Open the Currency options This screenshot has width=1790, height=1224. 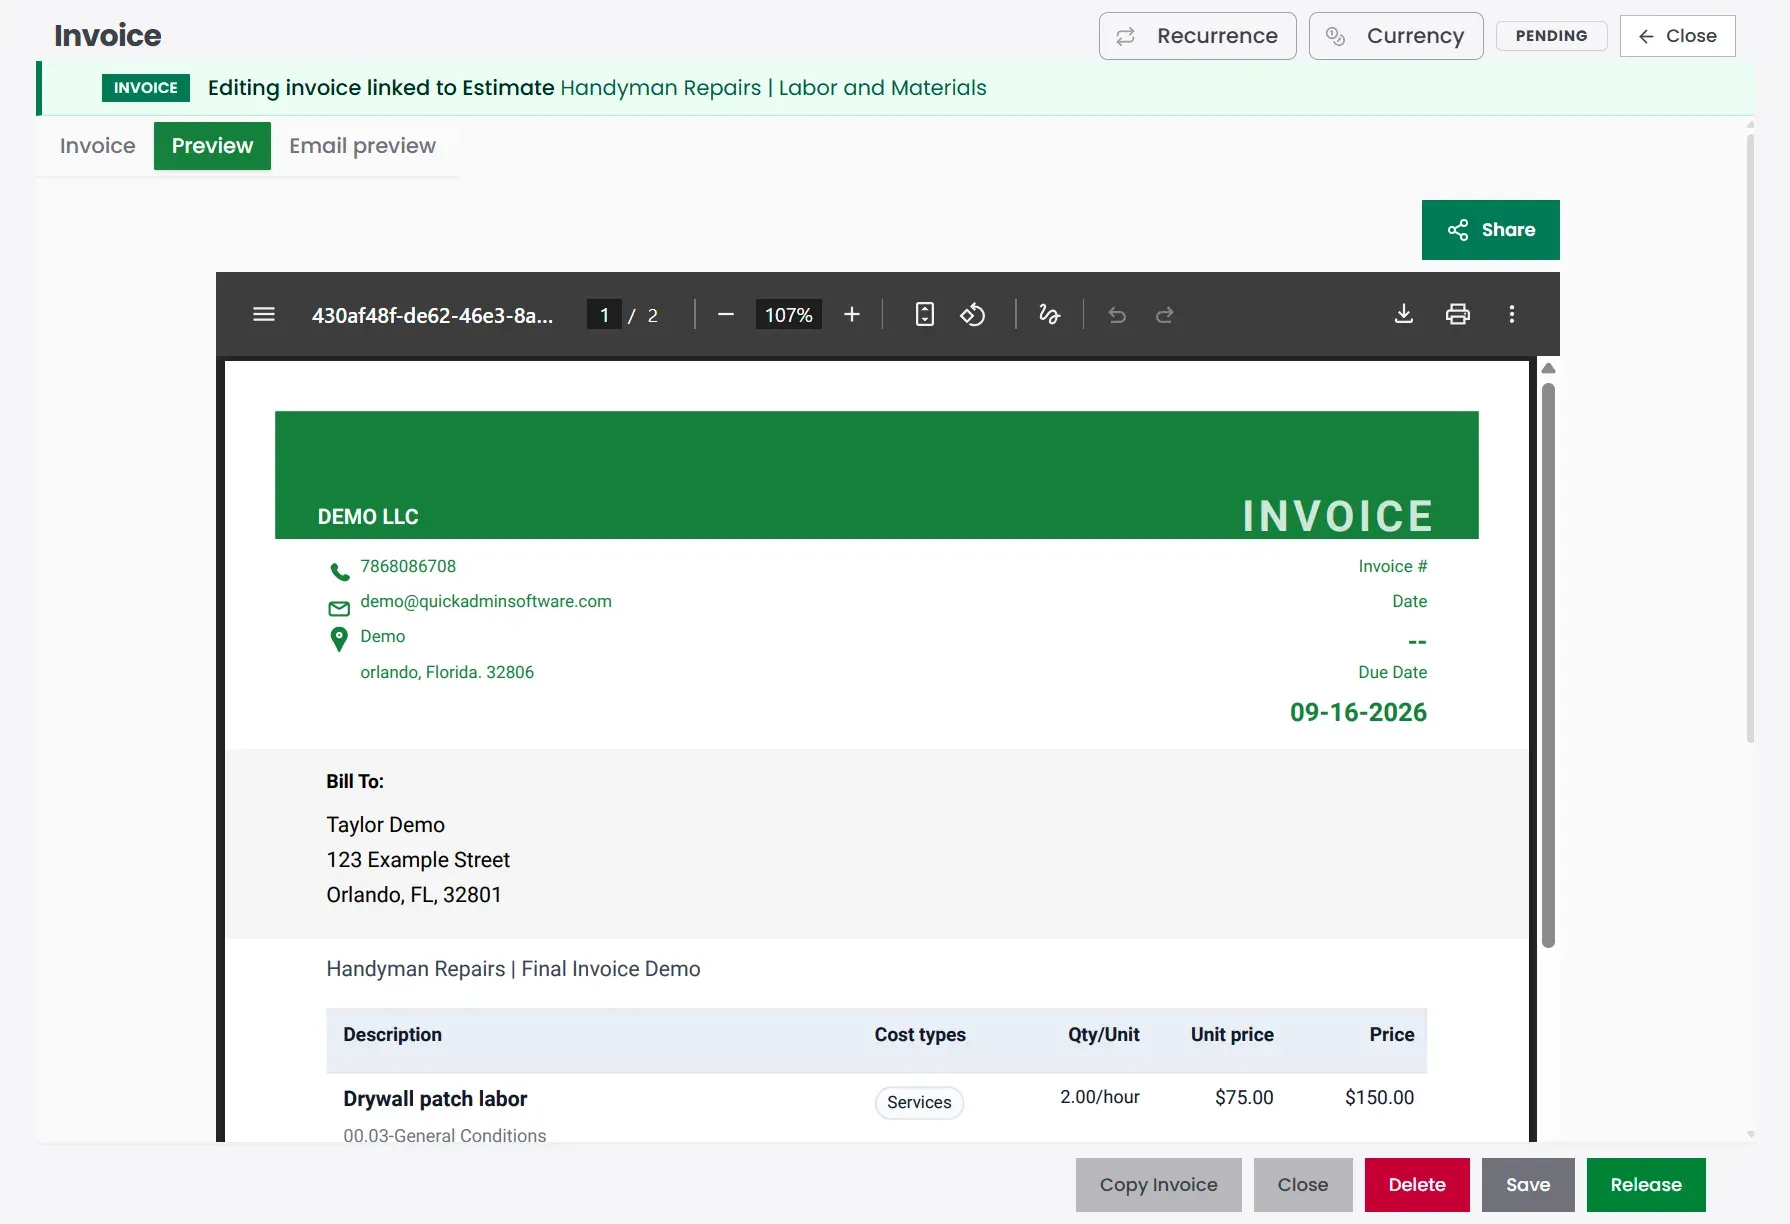point(1396,36)
